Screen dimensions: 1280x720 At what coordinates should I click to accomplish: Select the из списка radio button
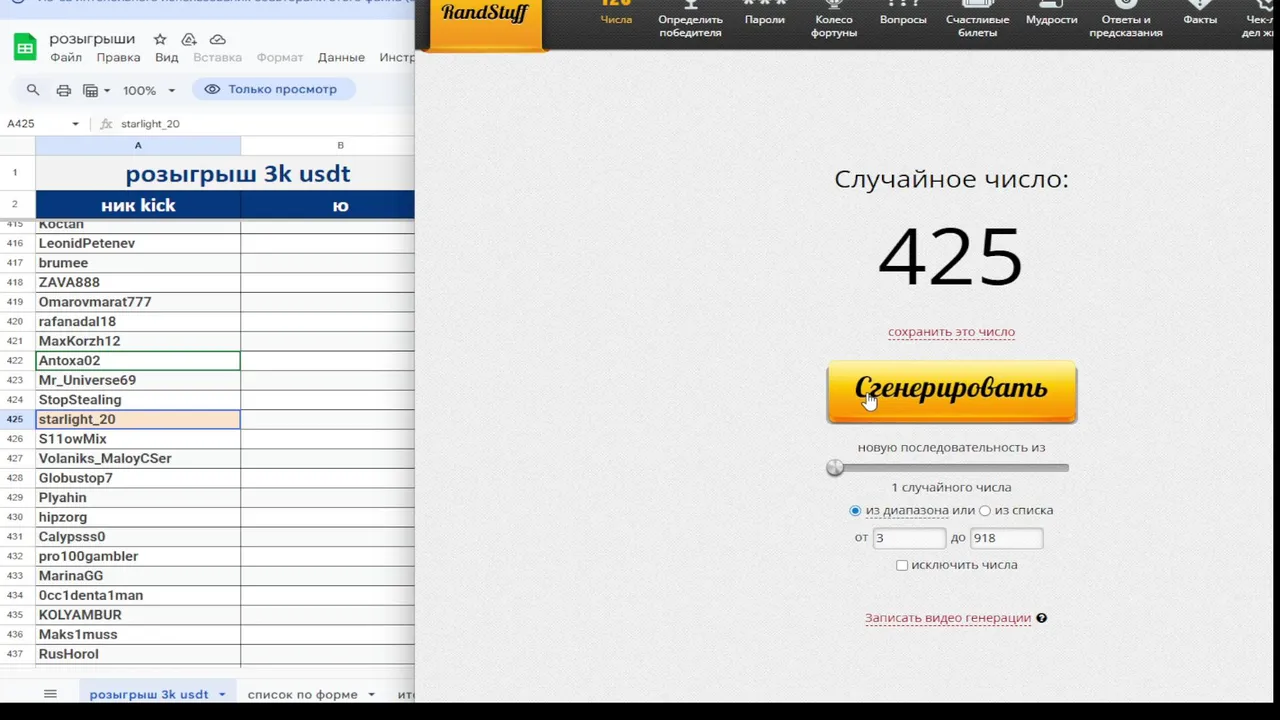coord(985,511)
